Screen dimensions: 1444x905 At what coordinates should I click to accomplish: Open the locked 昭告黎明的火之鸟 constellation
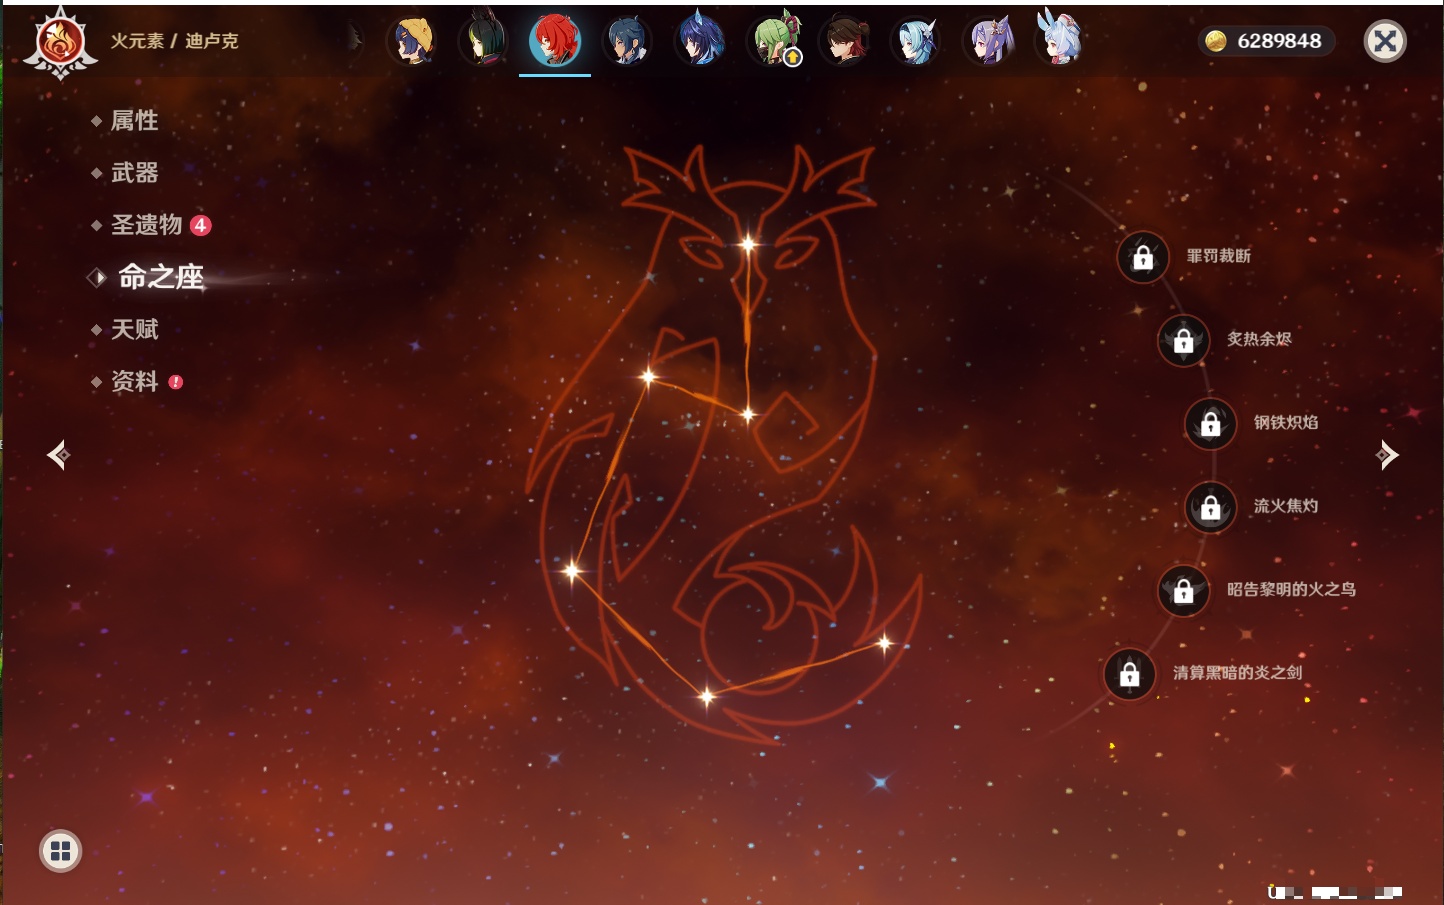pyautogui.click(x=1184, y=590)
